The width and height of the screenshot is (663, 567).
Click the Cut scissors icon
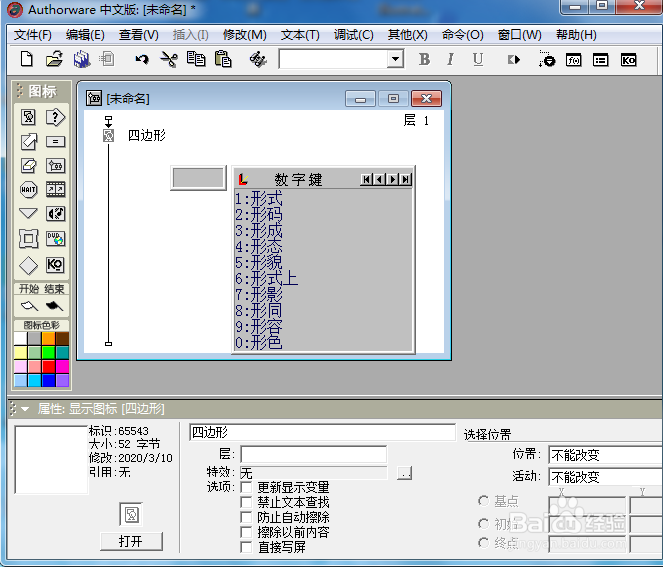(169, 59)
